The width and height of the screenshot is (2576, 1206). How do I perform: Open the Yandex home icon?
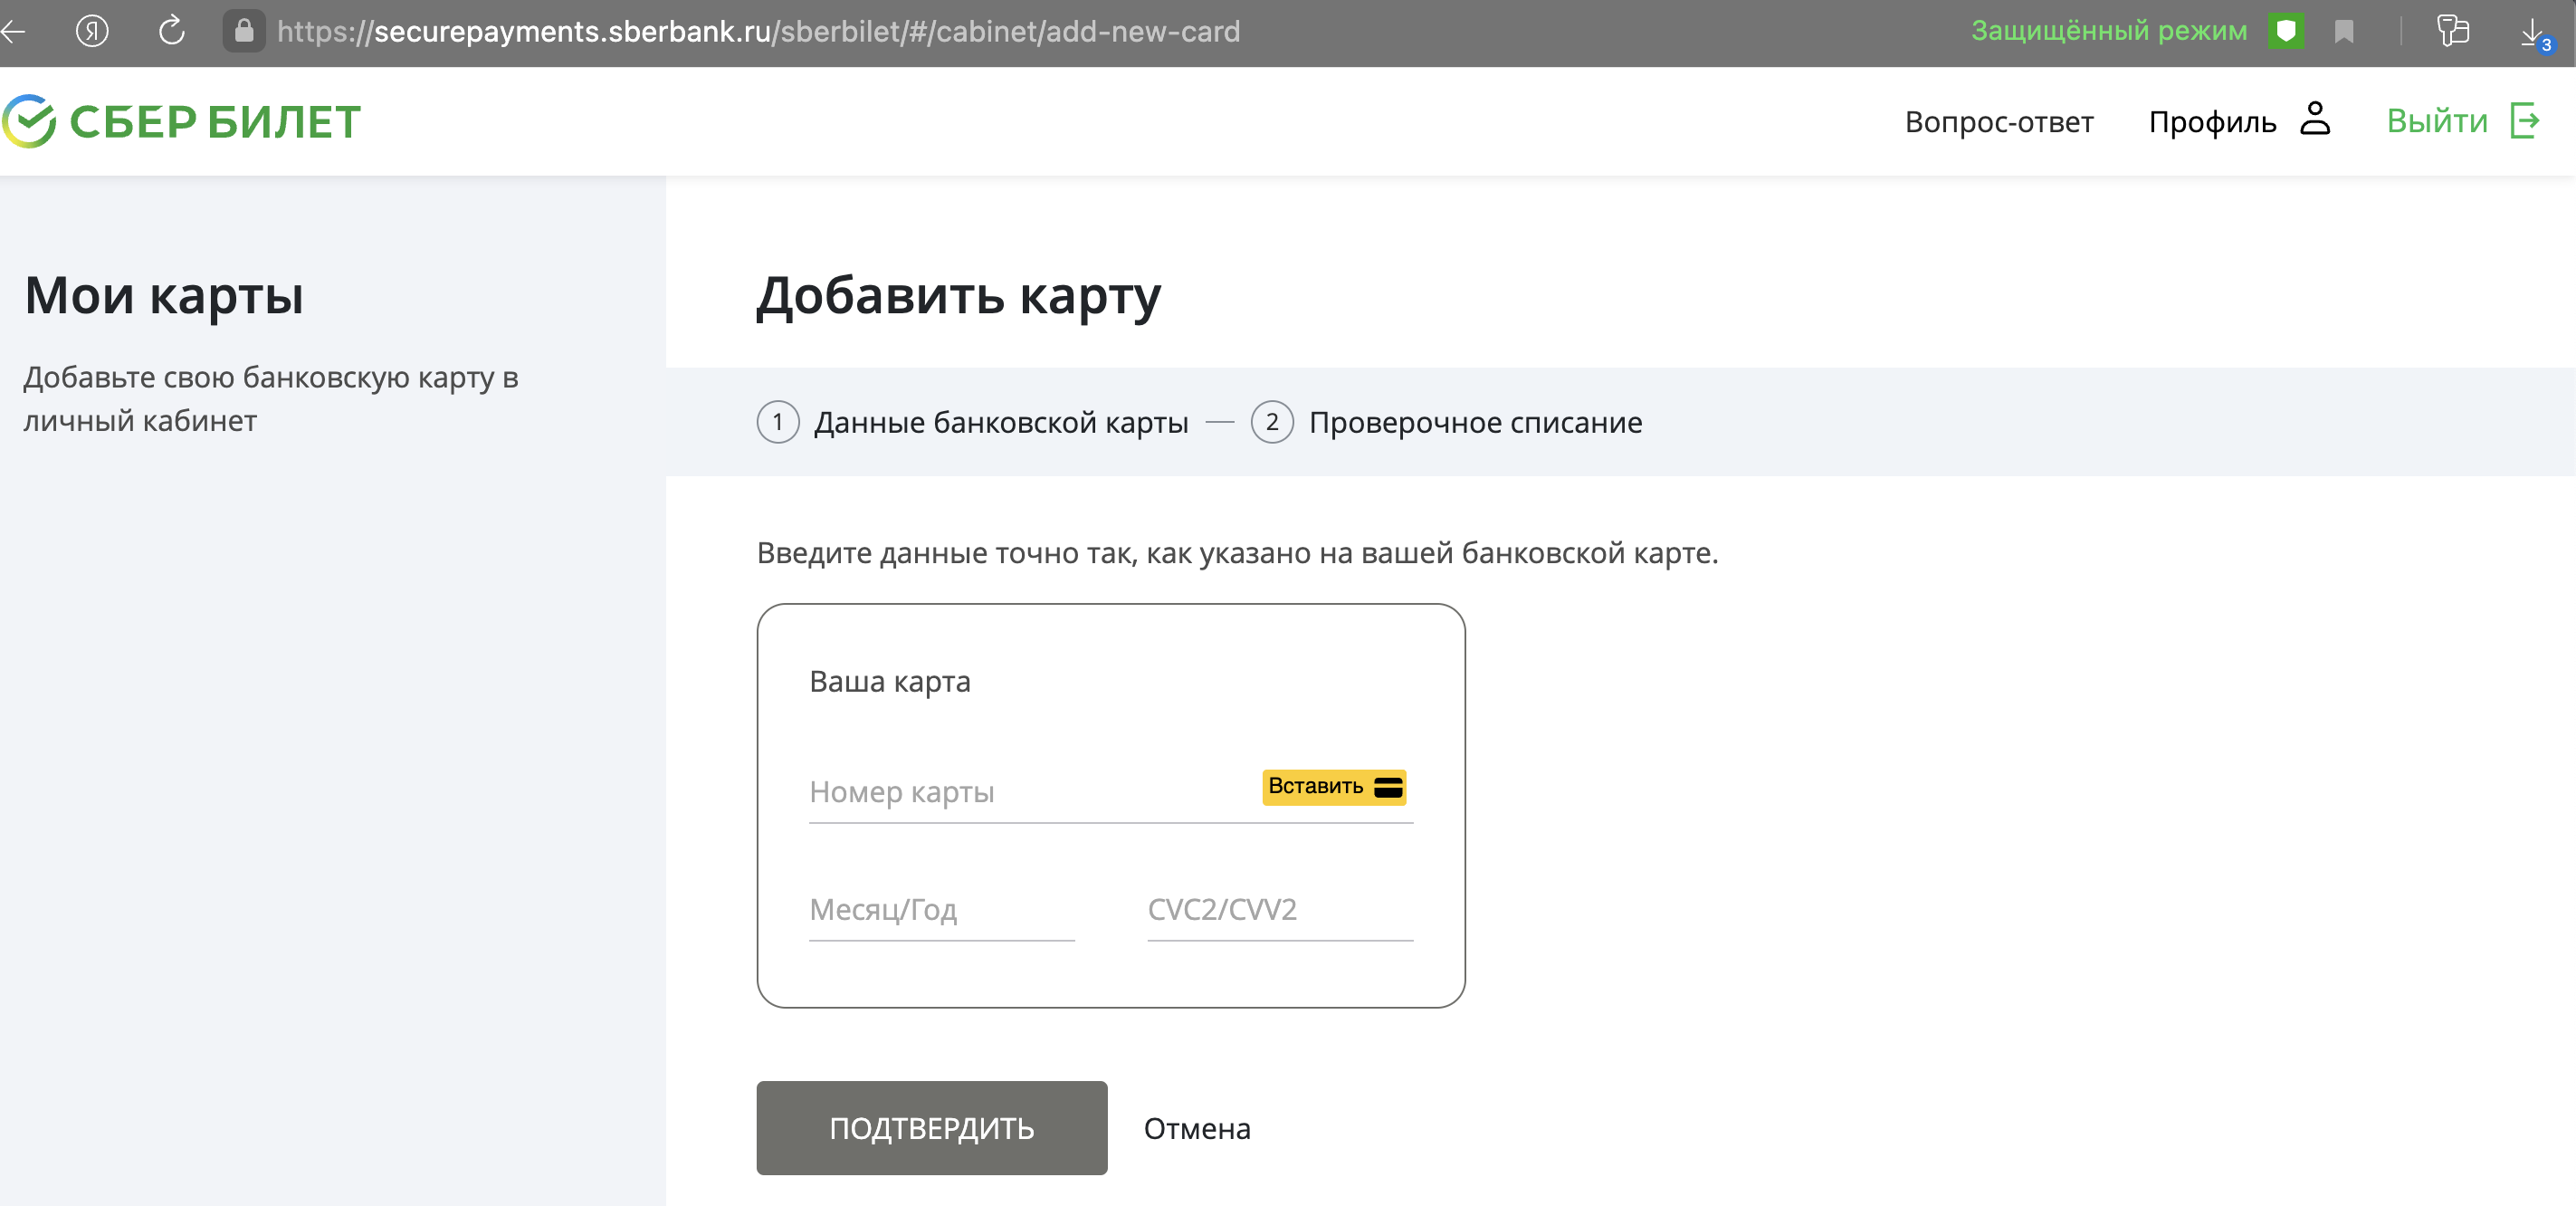[92, 32]
